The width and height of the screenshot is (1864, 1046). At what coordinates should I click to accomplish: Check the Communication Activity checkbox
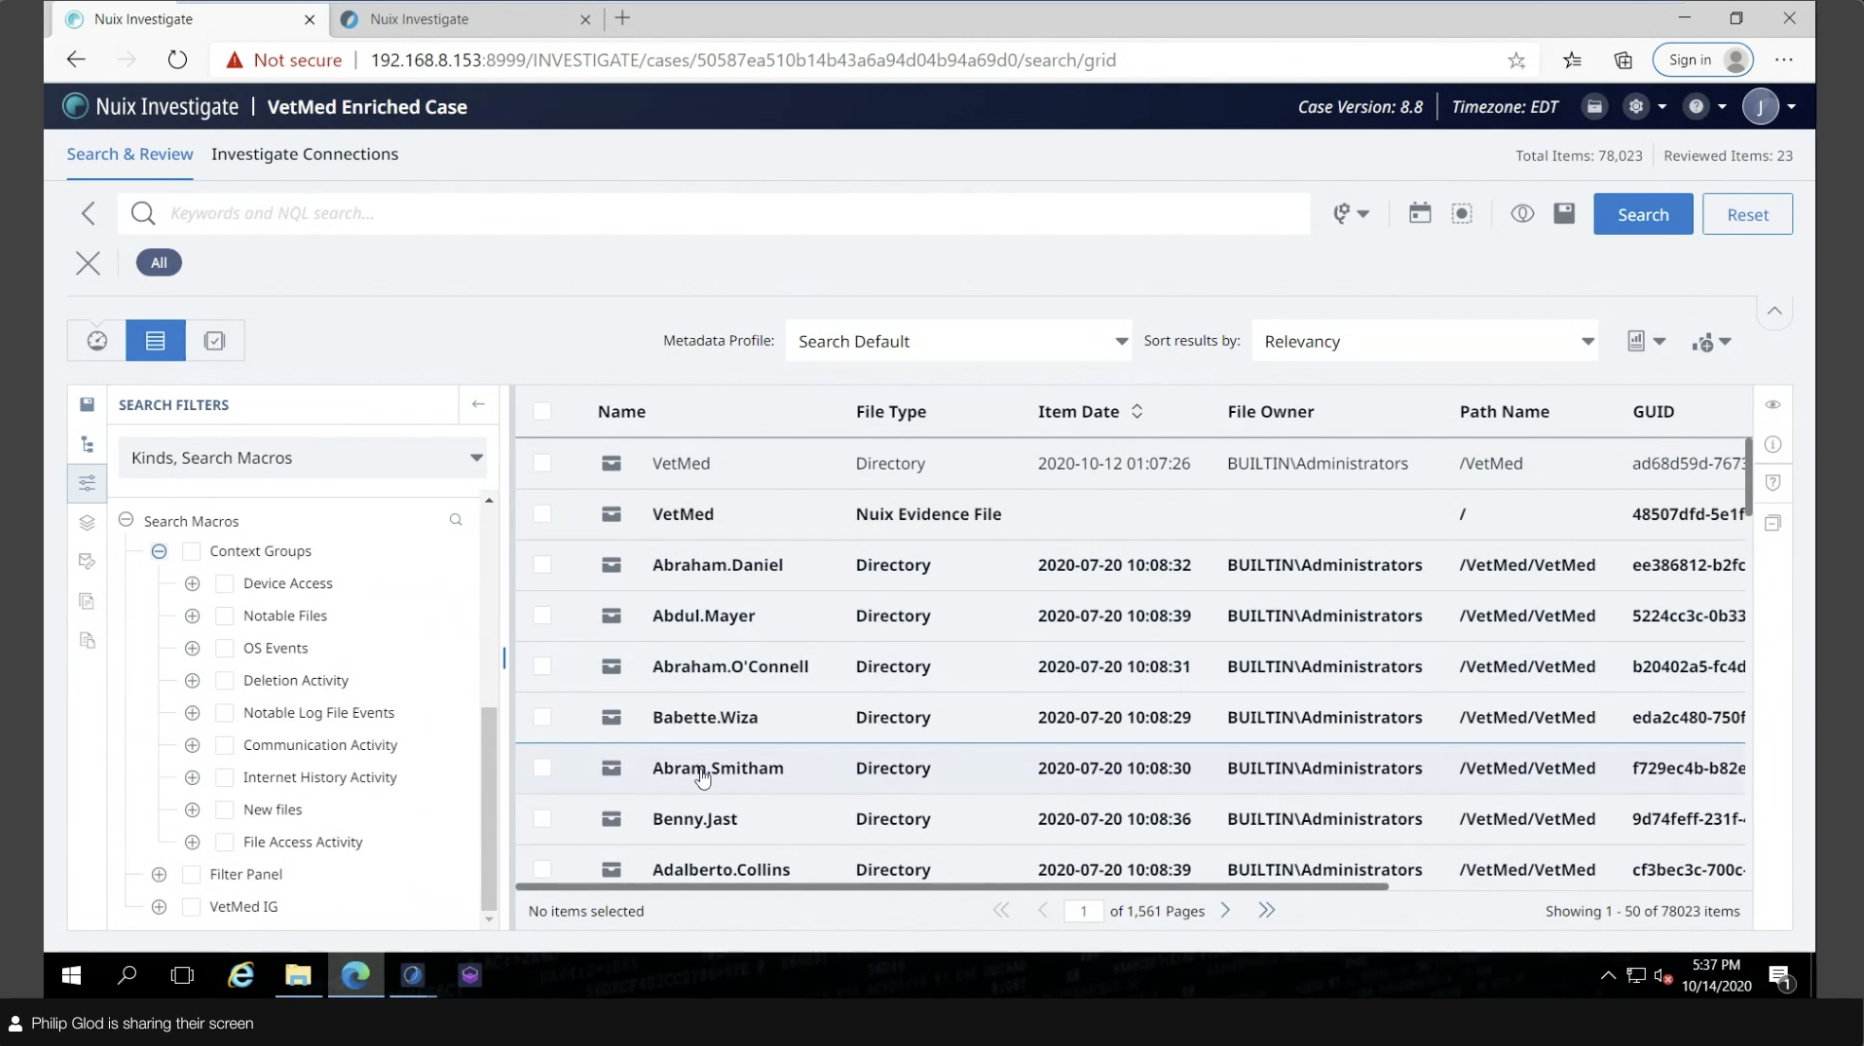click(x=225, y=745)
